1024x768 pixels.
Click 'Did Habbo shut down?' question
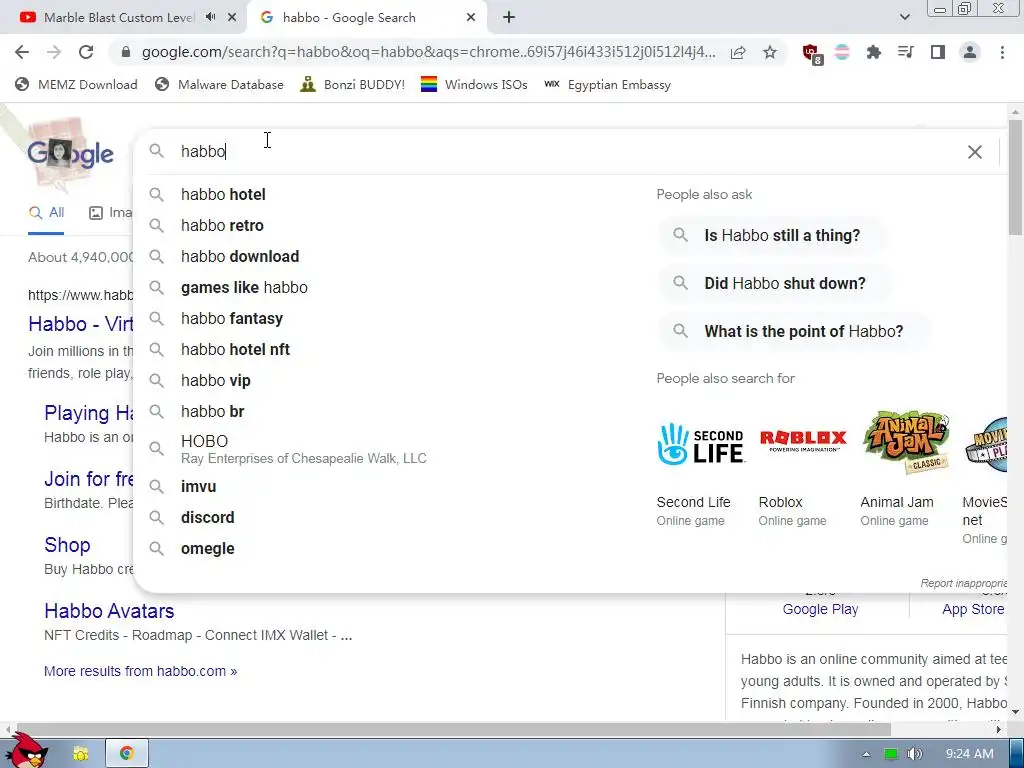[775, 283]
